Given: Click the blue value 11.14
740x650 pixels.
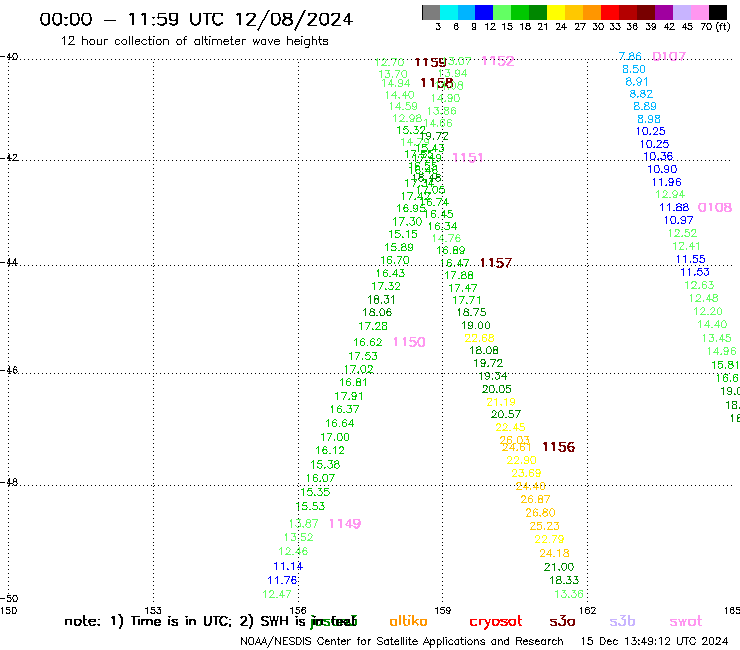Looking at the screenshot, I should pos(288,566).
